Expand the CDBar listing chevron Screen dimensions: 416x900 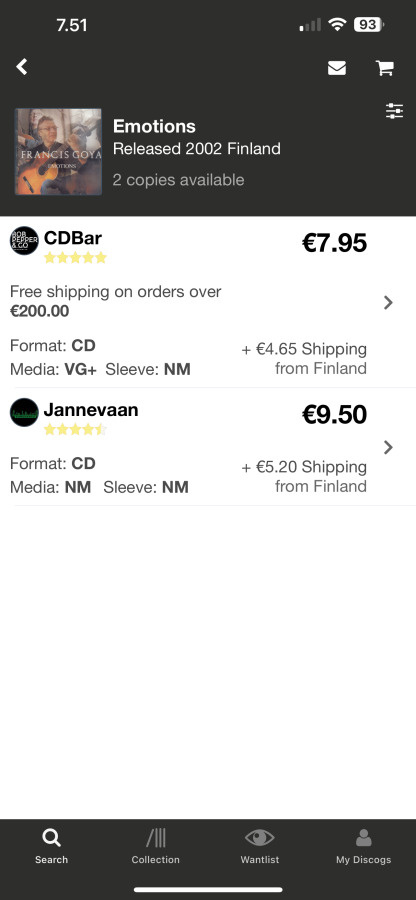[388, 302]
